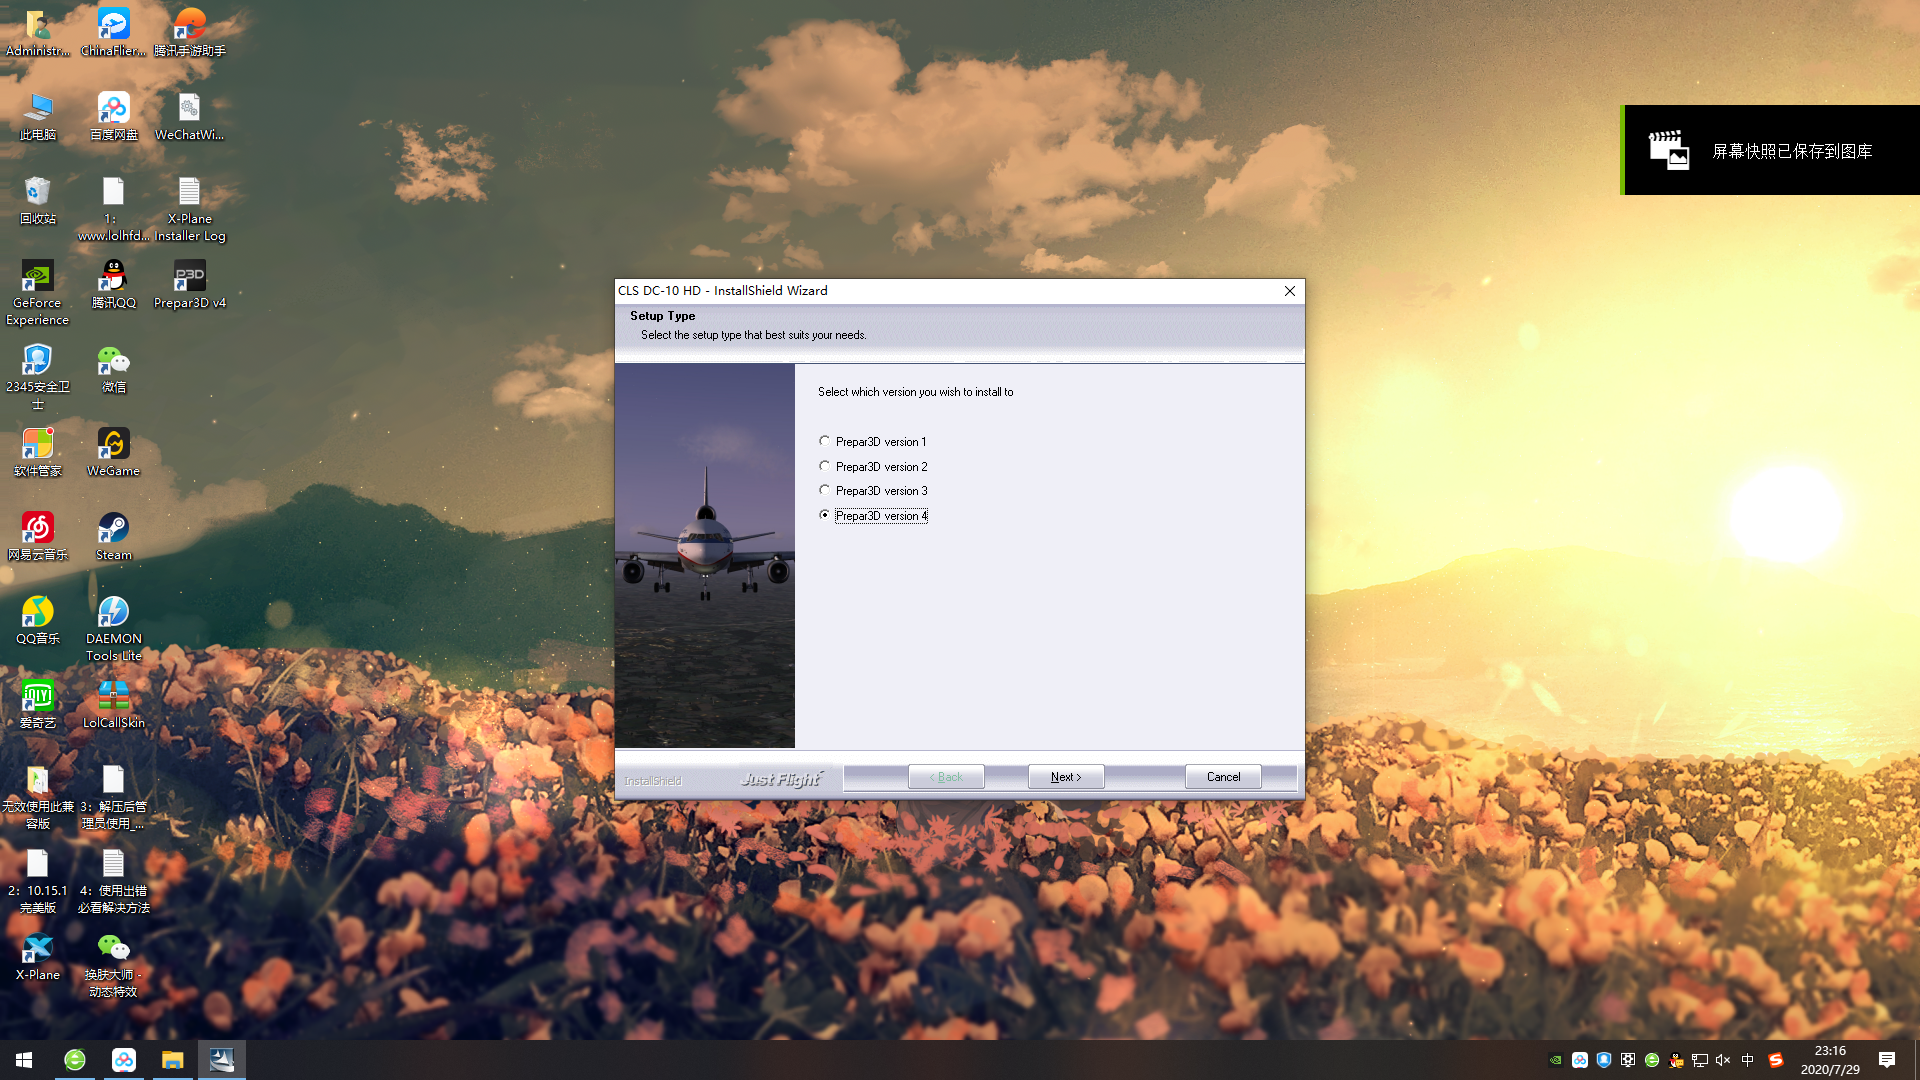Viewport: 1920px width, 1080px height.
Task: Select Prepar3D version 4 radio button
Action: pos(824,515)
